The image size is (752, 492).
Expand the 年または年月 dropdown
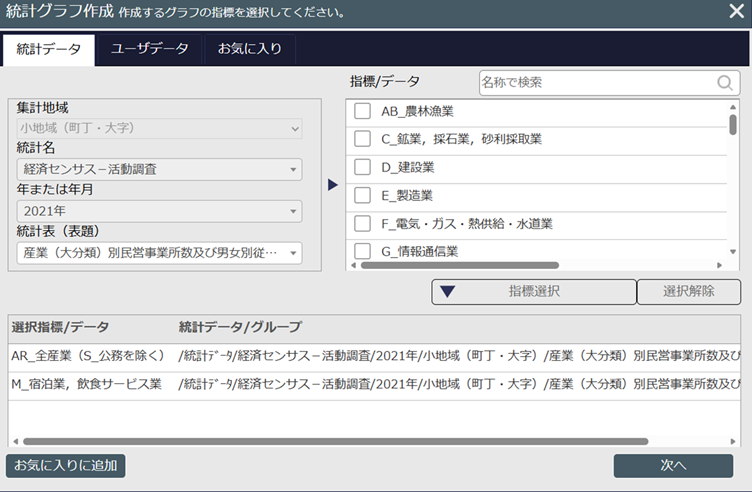click(159, 211)
